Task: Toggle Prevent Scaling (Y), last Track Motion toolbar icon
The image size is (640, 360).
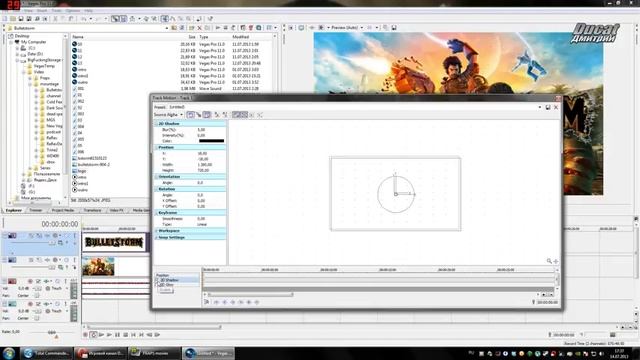Action: [x=260, y=115]
